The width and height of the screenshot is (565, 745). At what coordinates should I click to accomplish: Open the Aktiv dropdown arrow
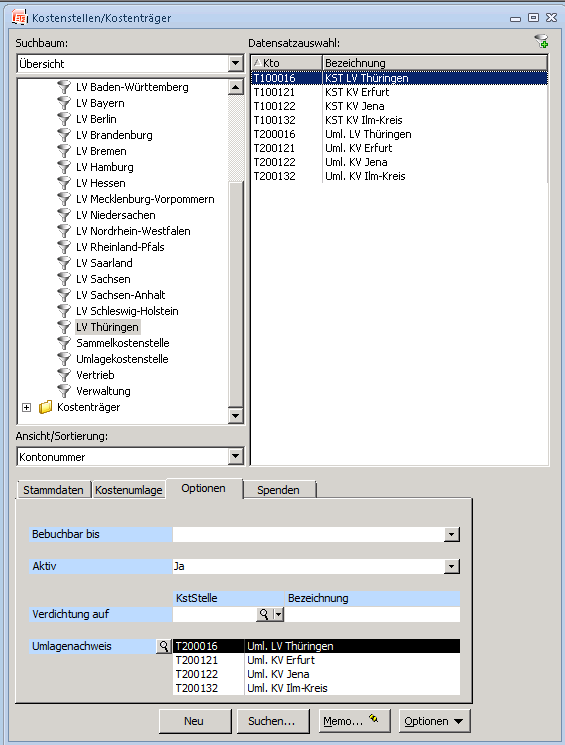(452, 566)
